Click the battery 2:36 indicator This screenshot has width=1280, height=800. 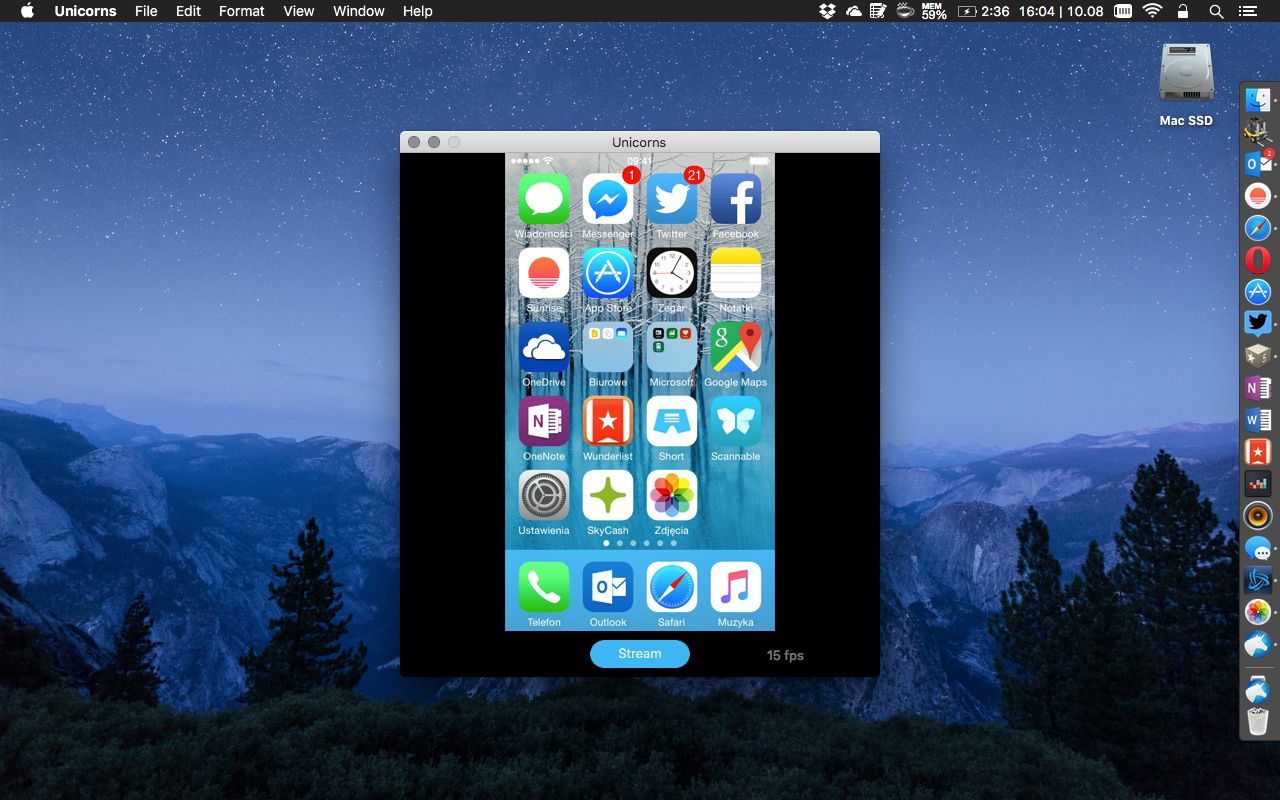click(x=984, y=11)
